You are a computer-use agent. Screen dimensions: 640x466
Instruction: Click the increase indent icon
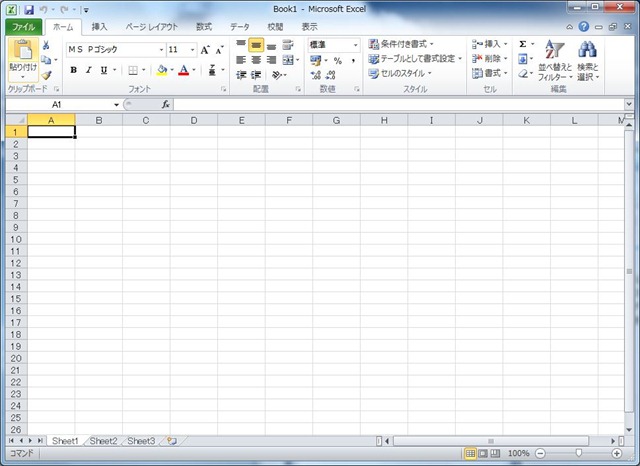point(256,75)
